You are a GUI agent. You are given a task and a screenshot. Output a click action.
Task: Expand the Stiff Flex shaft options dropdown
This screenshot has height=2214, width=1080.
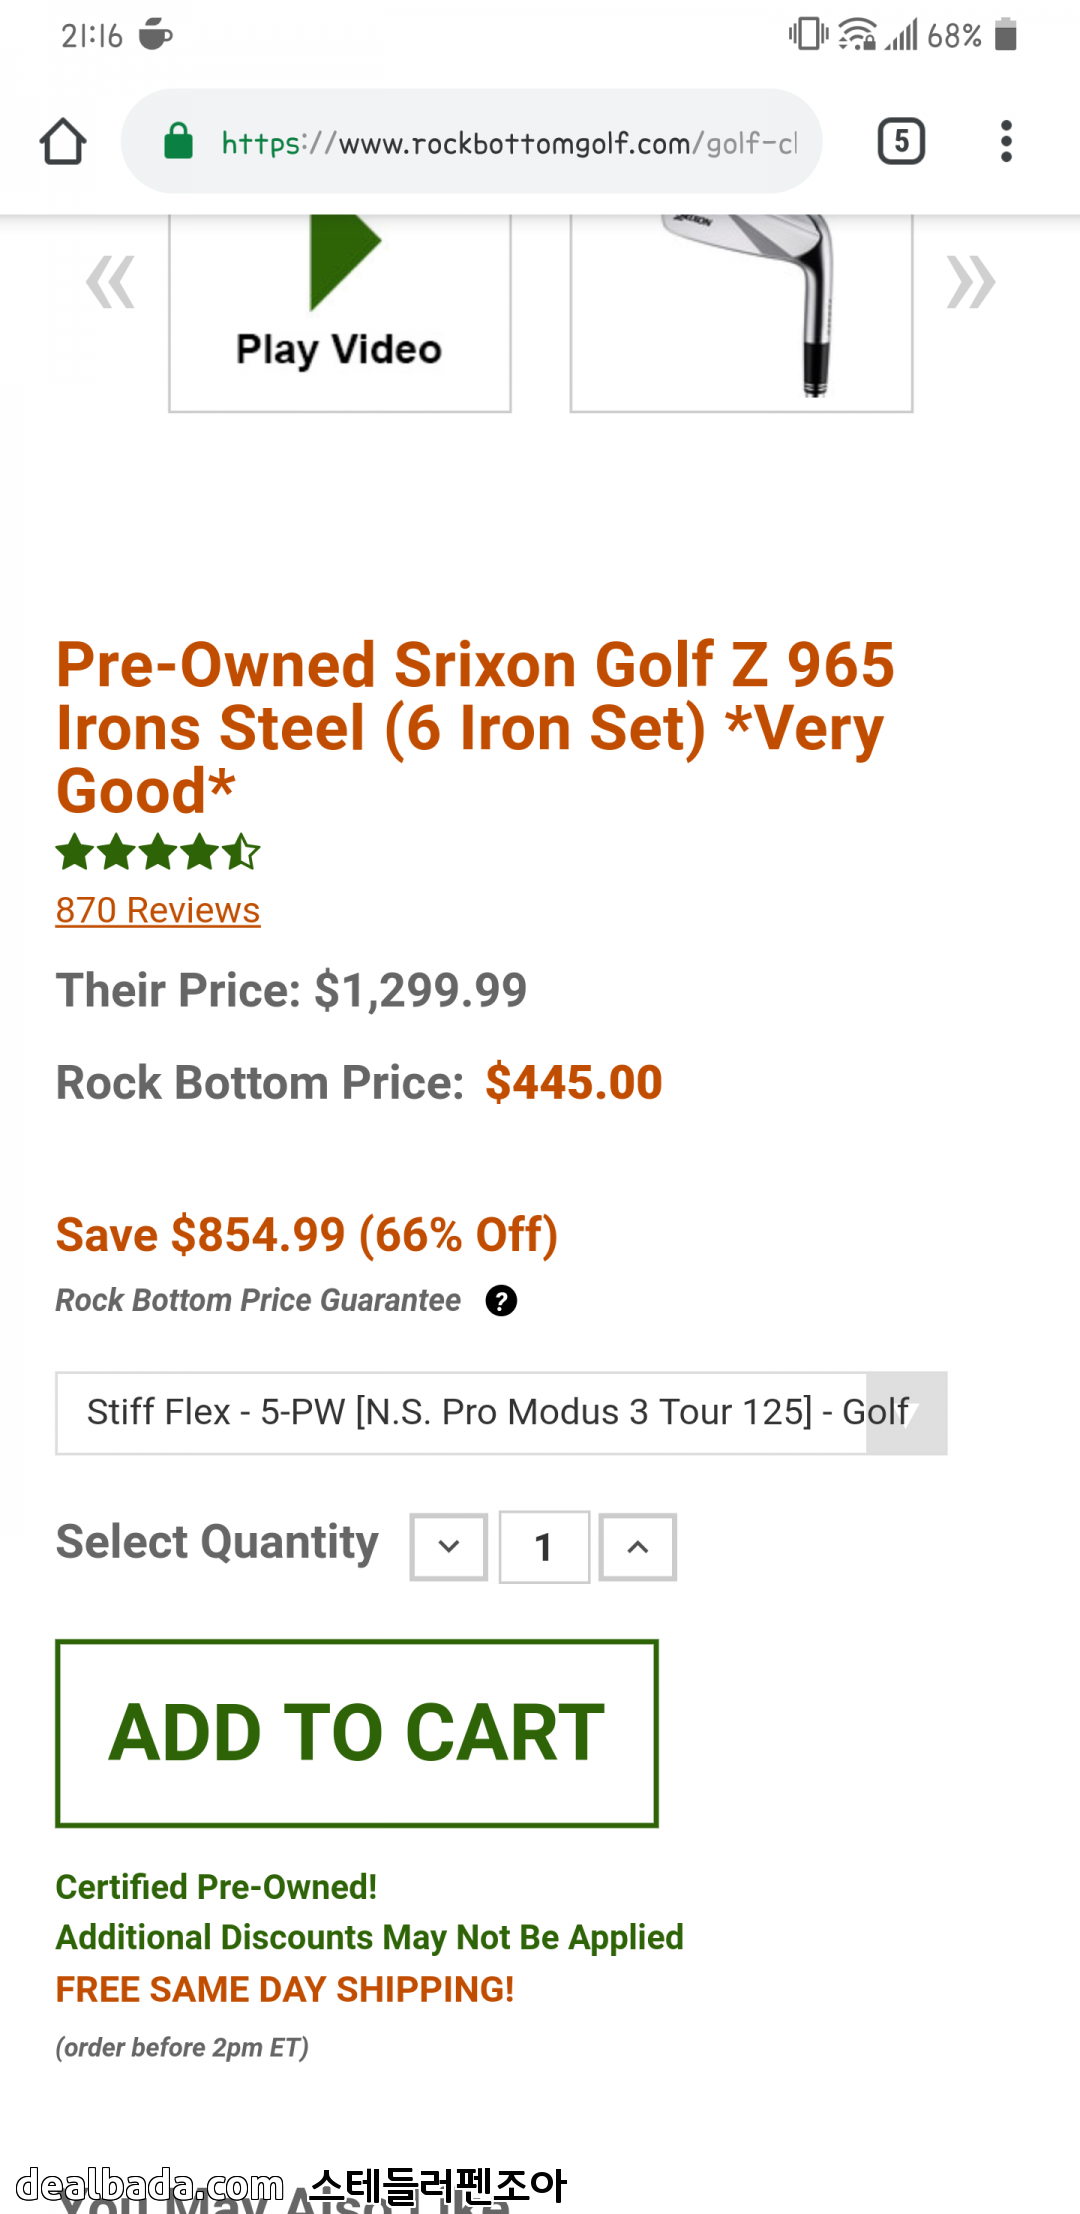(x=501, y=1413)
